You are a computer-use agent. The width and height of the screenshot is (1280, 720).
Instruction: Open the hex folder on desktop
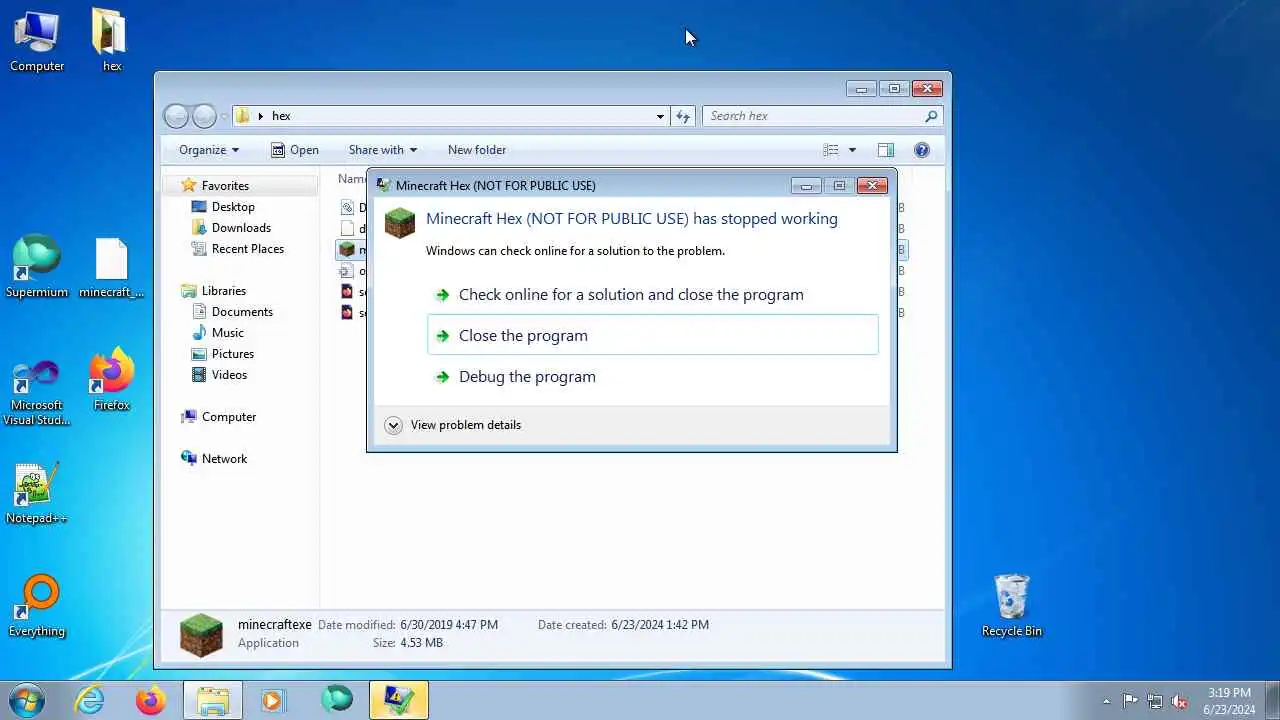point(111,41)
